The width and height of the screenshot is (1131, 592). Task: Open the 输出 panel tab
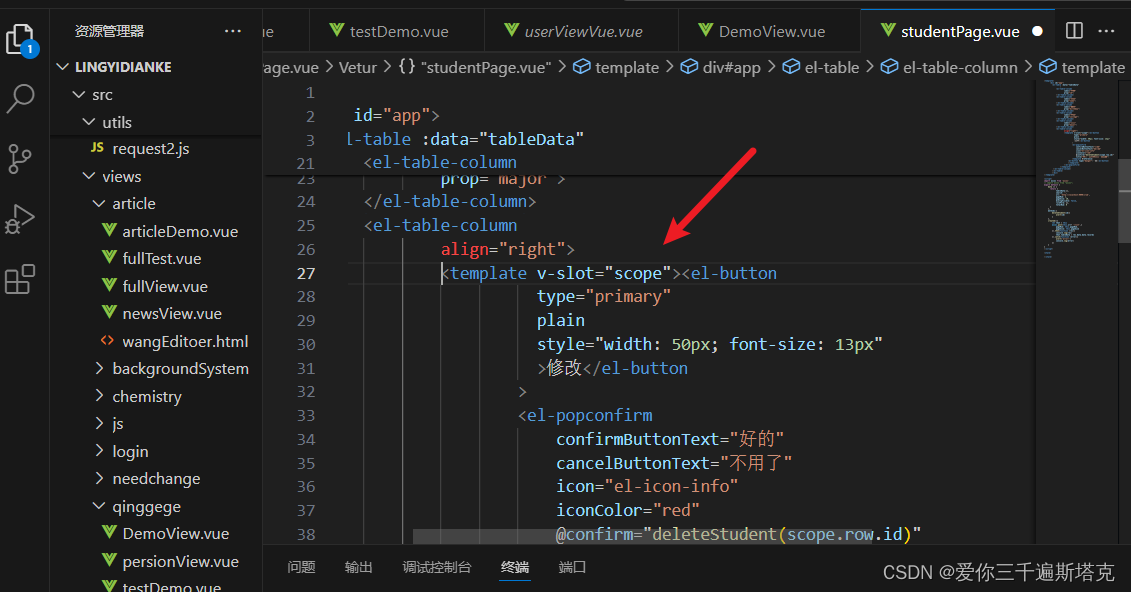[358, 567]
